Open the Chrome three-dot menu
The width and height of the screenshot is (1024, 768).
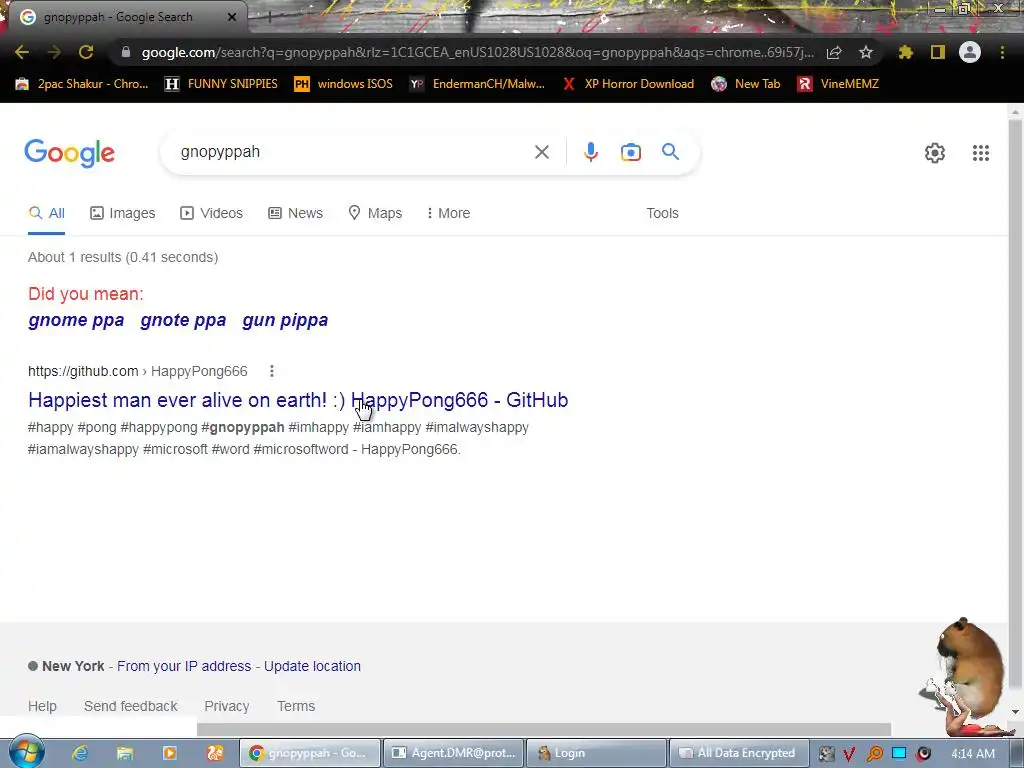[x=1002, y=52]
